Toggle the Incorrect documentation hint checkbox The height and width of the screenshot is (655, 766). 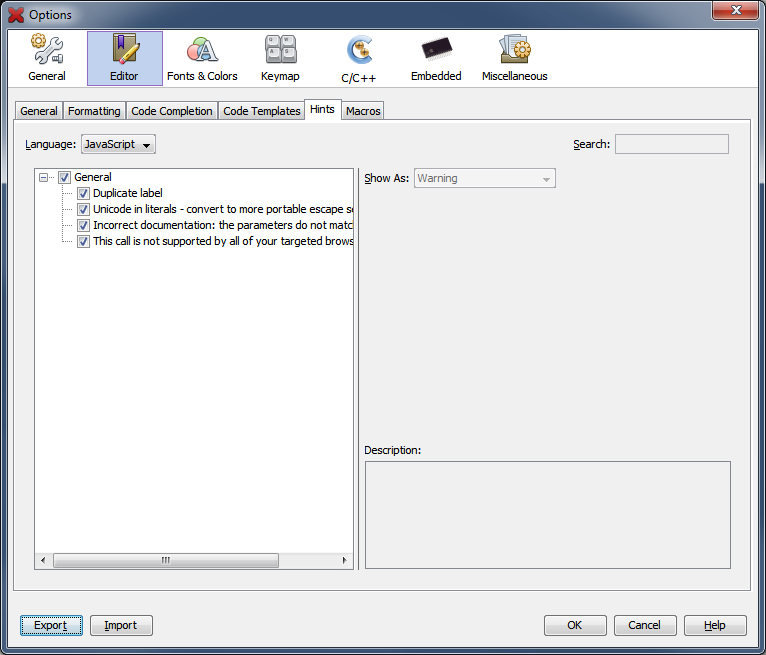(84, 225)
